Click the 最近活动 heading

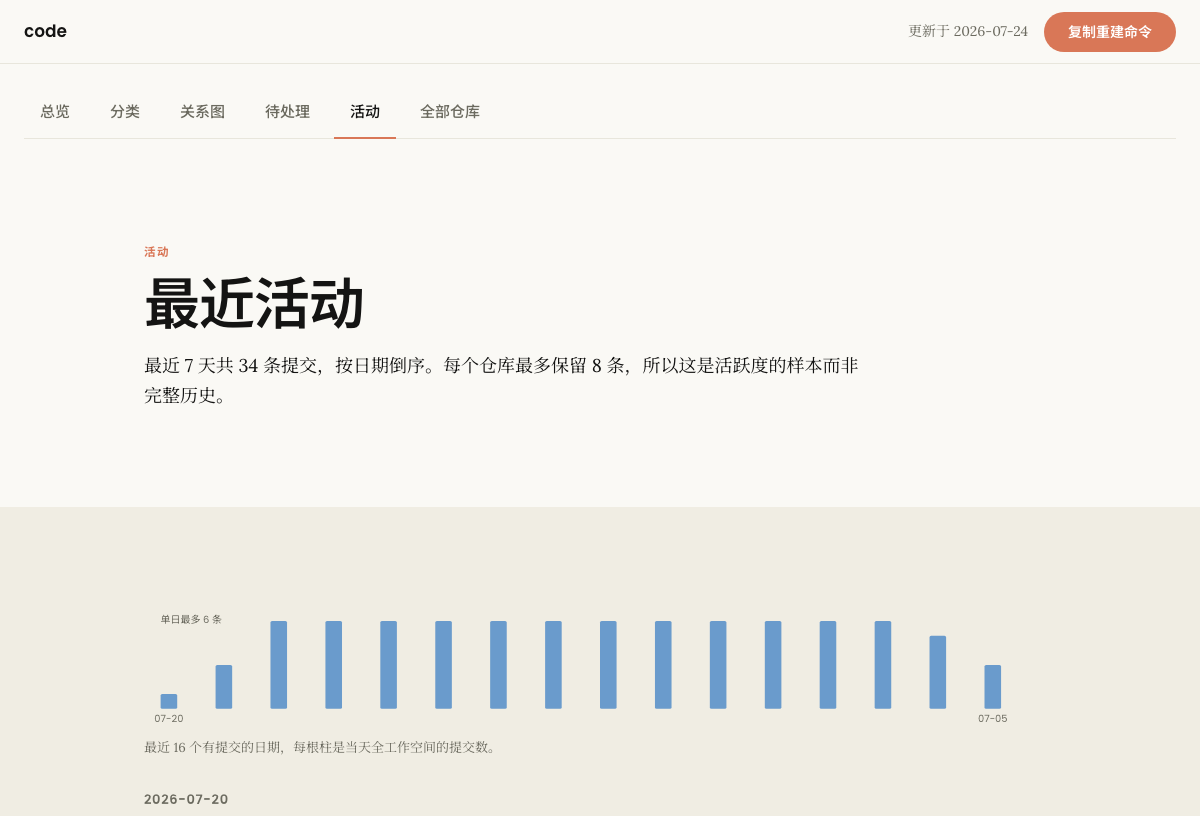point(254,304)
